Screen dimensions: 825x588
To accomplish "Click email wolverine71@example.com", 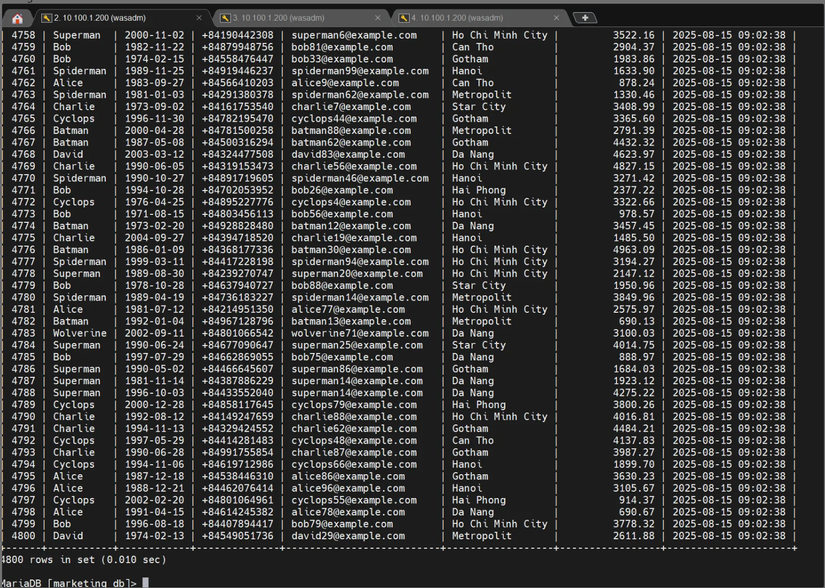I will [360, 333].
